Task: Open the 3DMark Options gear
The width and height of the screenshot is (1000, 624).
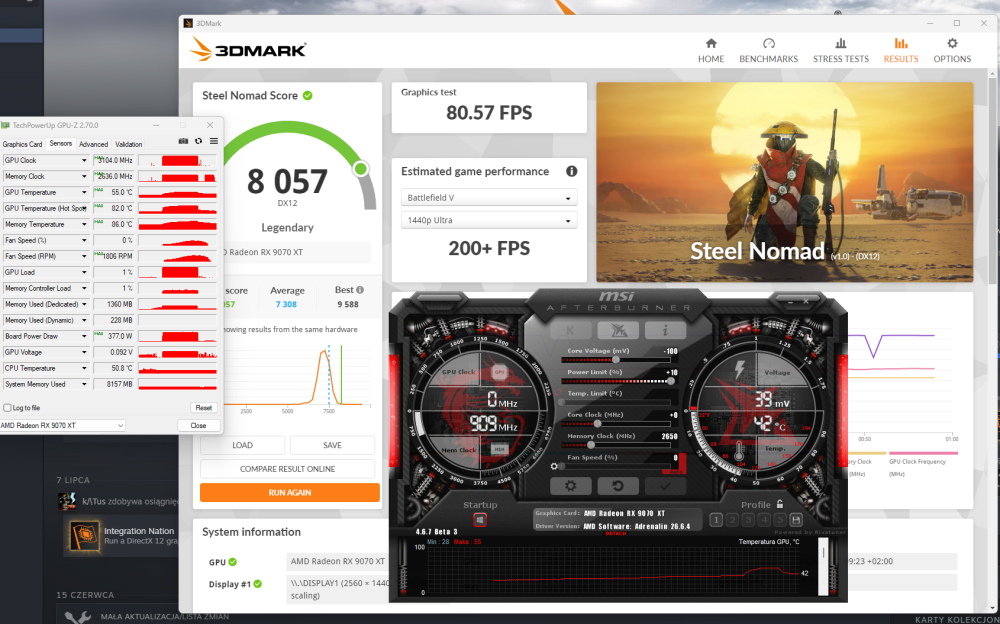Action: (x=952, y=50)
